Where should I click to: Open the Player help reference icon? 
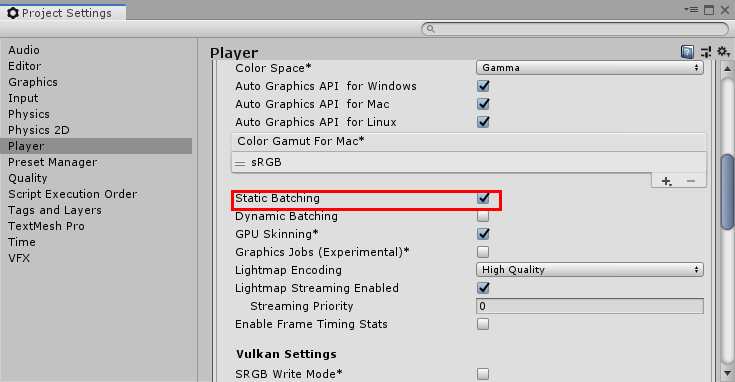(x=687, y=52)
